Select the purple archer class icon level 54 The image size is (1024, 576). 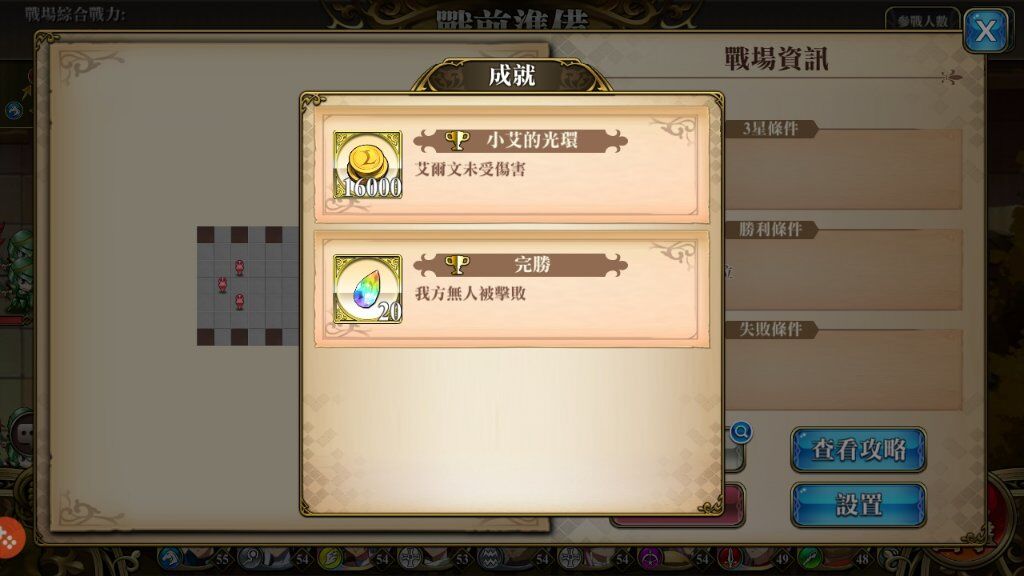pyautogui.click(x=650, y=558)
